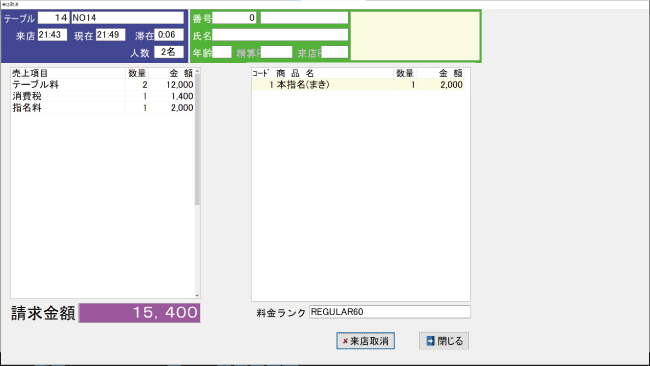Image resolution: width=650 pixels, height=366 pixels.
Task: Select the 本指名(まき) product row
Action: [x=358, y=85]
